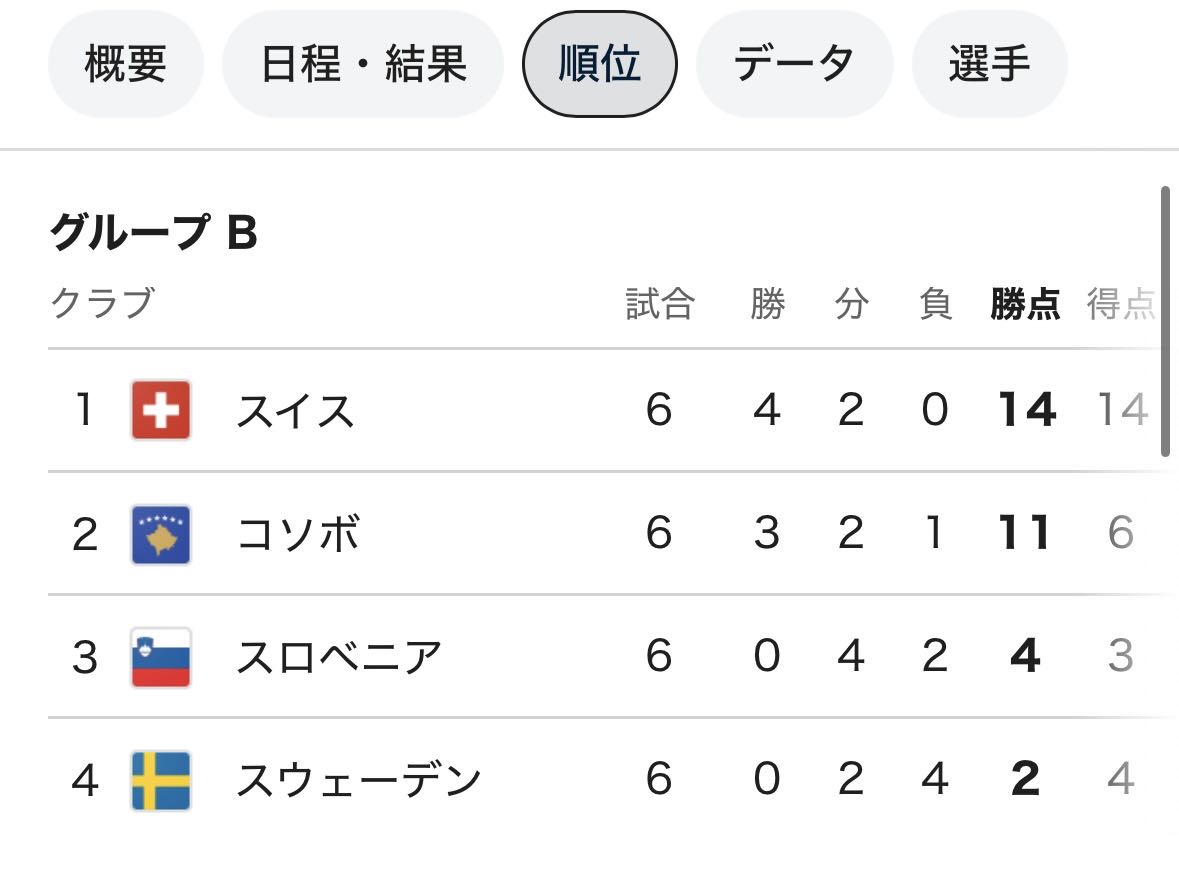Image resolution: width=1179 pixels, height=870 pixels.
Task: Open the スウェーデン team link
Action: tap(358, 780)
